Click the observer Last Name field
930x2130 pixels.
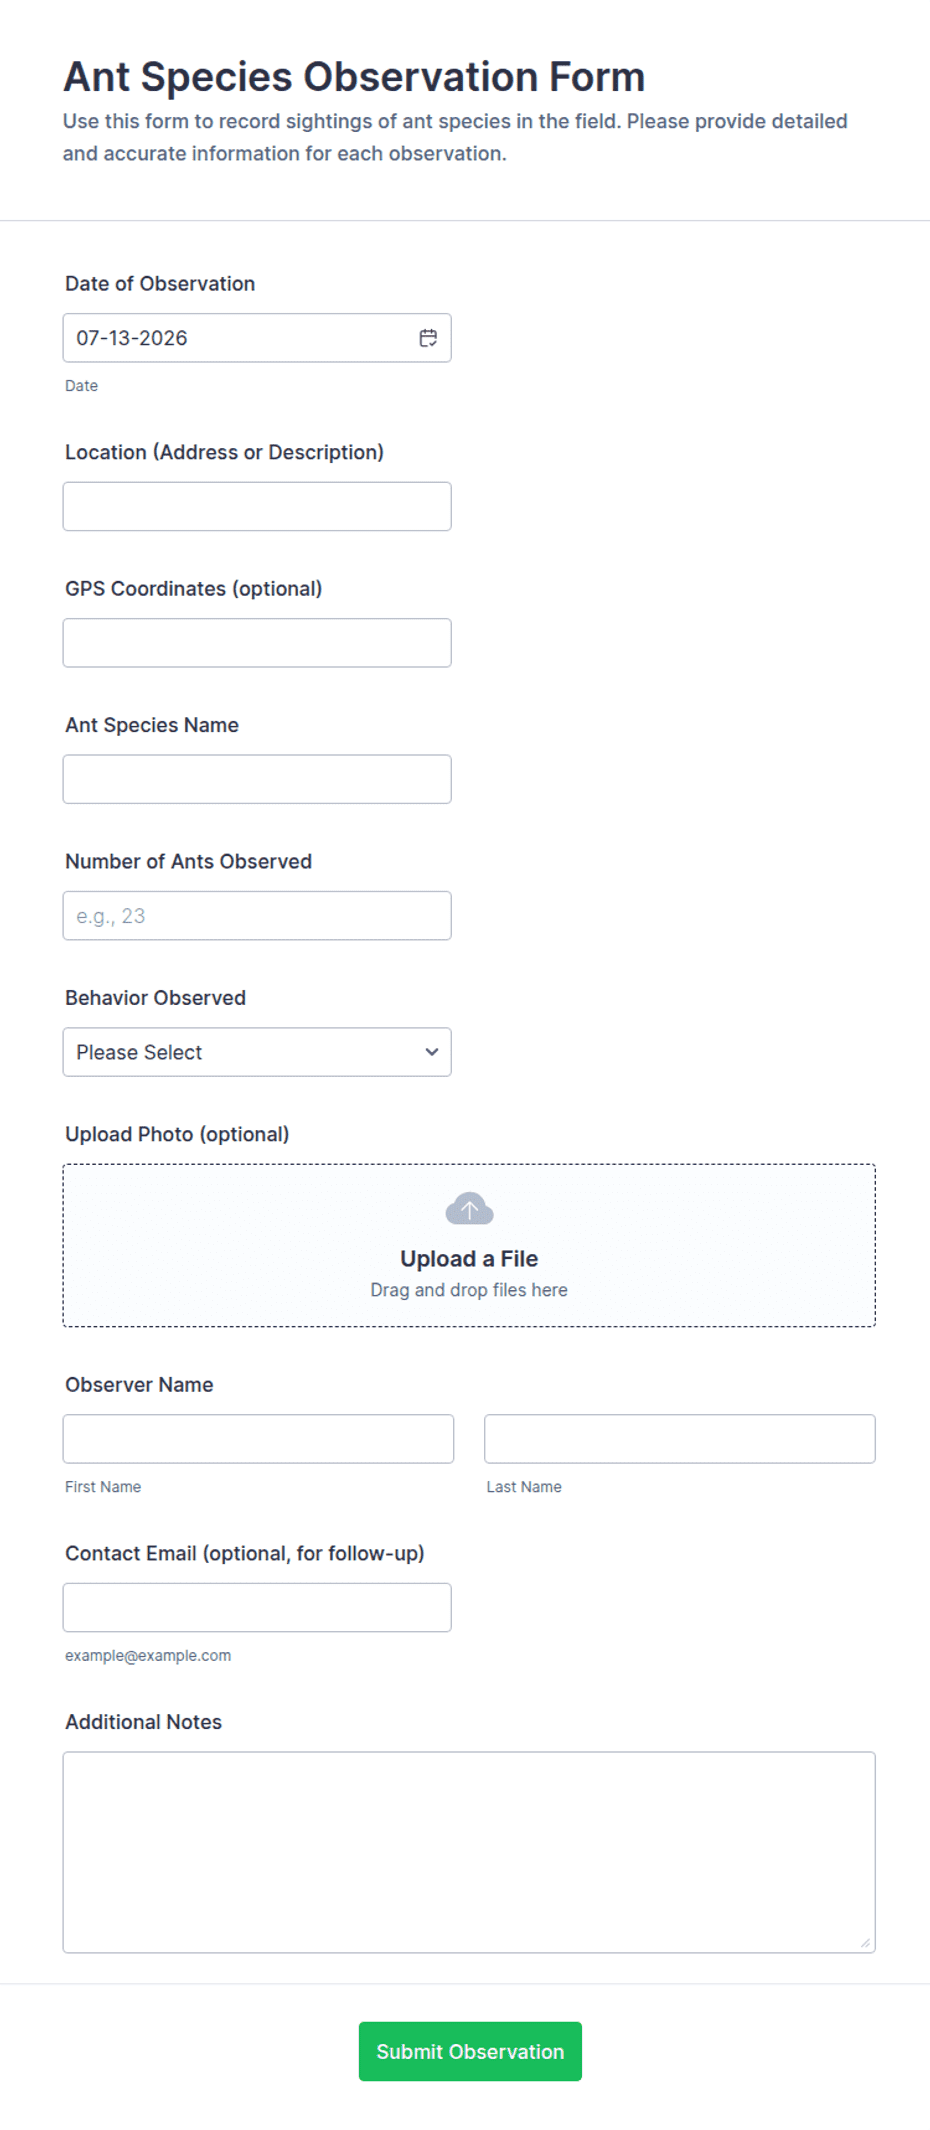pos(680,1439)
